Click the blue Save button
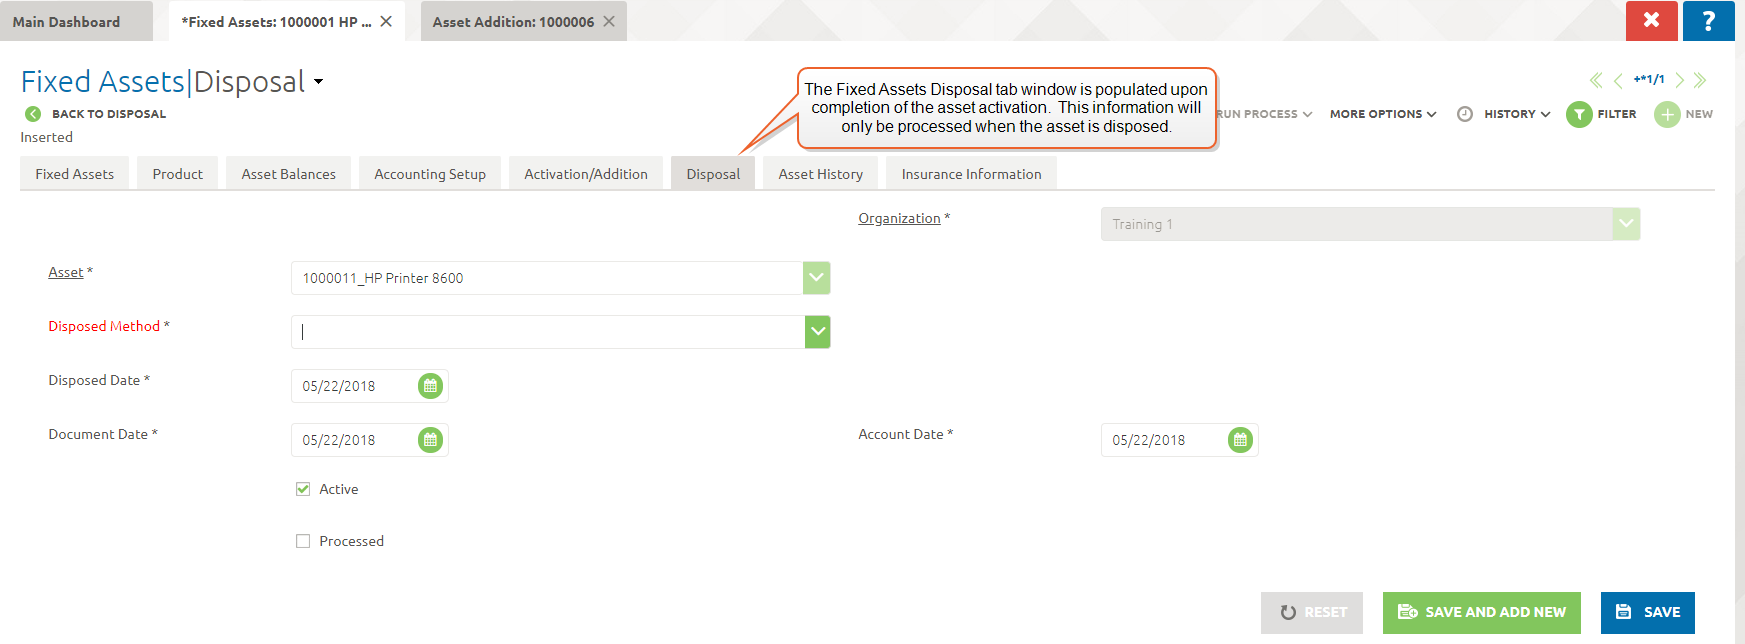This screenshot has width=1745, height=644. click(x=1647, y=612)
